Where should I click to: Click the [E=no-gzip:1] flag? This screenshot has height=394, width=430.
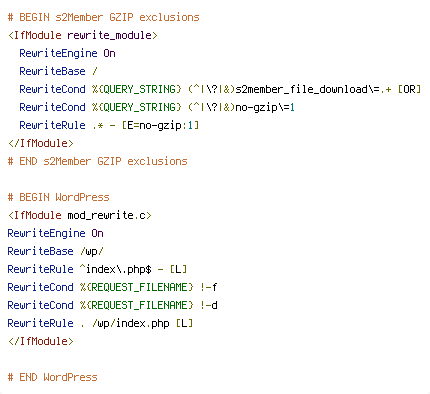(160, 125)
